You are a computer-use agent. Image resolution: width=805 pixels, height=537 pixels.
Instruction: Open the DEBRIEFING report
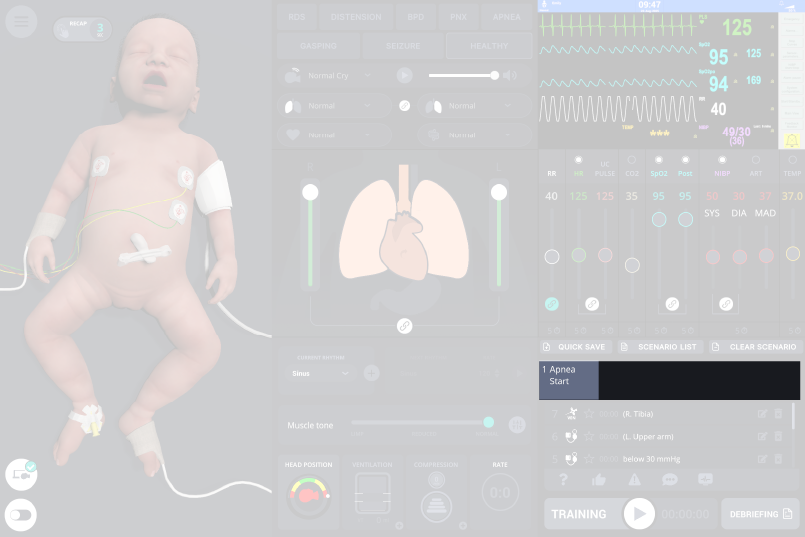tap(760, 514)
